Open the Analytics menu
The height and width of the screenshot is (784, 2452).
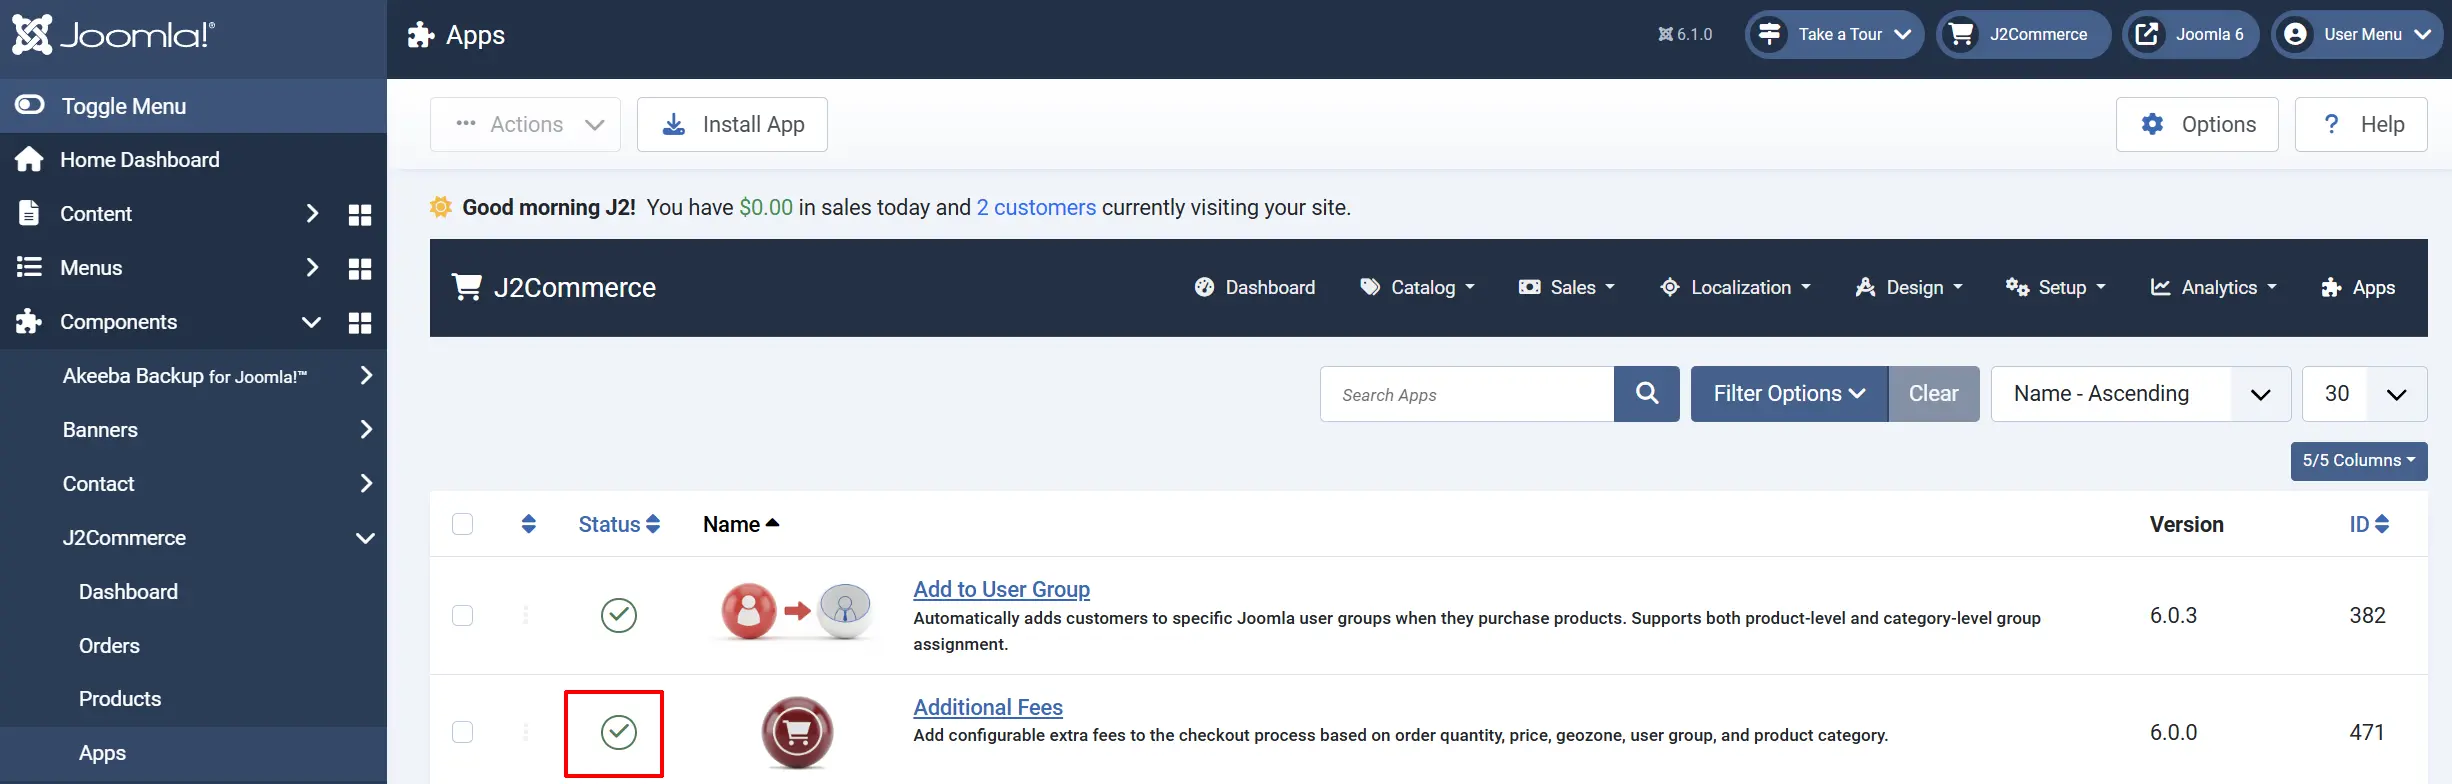click(2213, 288)
